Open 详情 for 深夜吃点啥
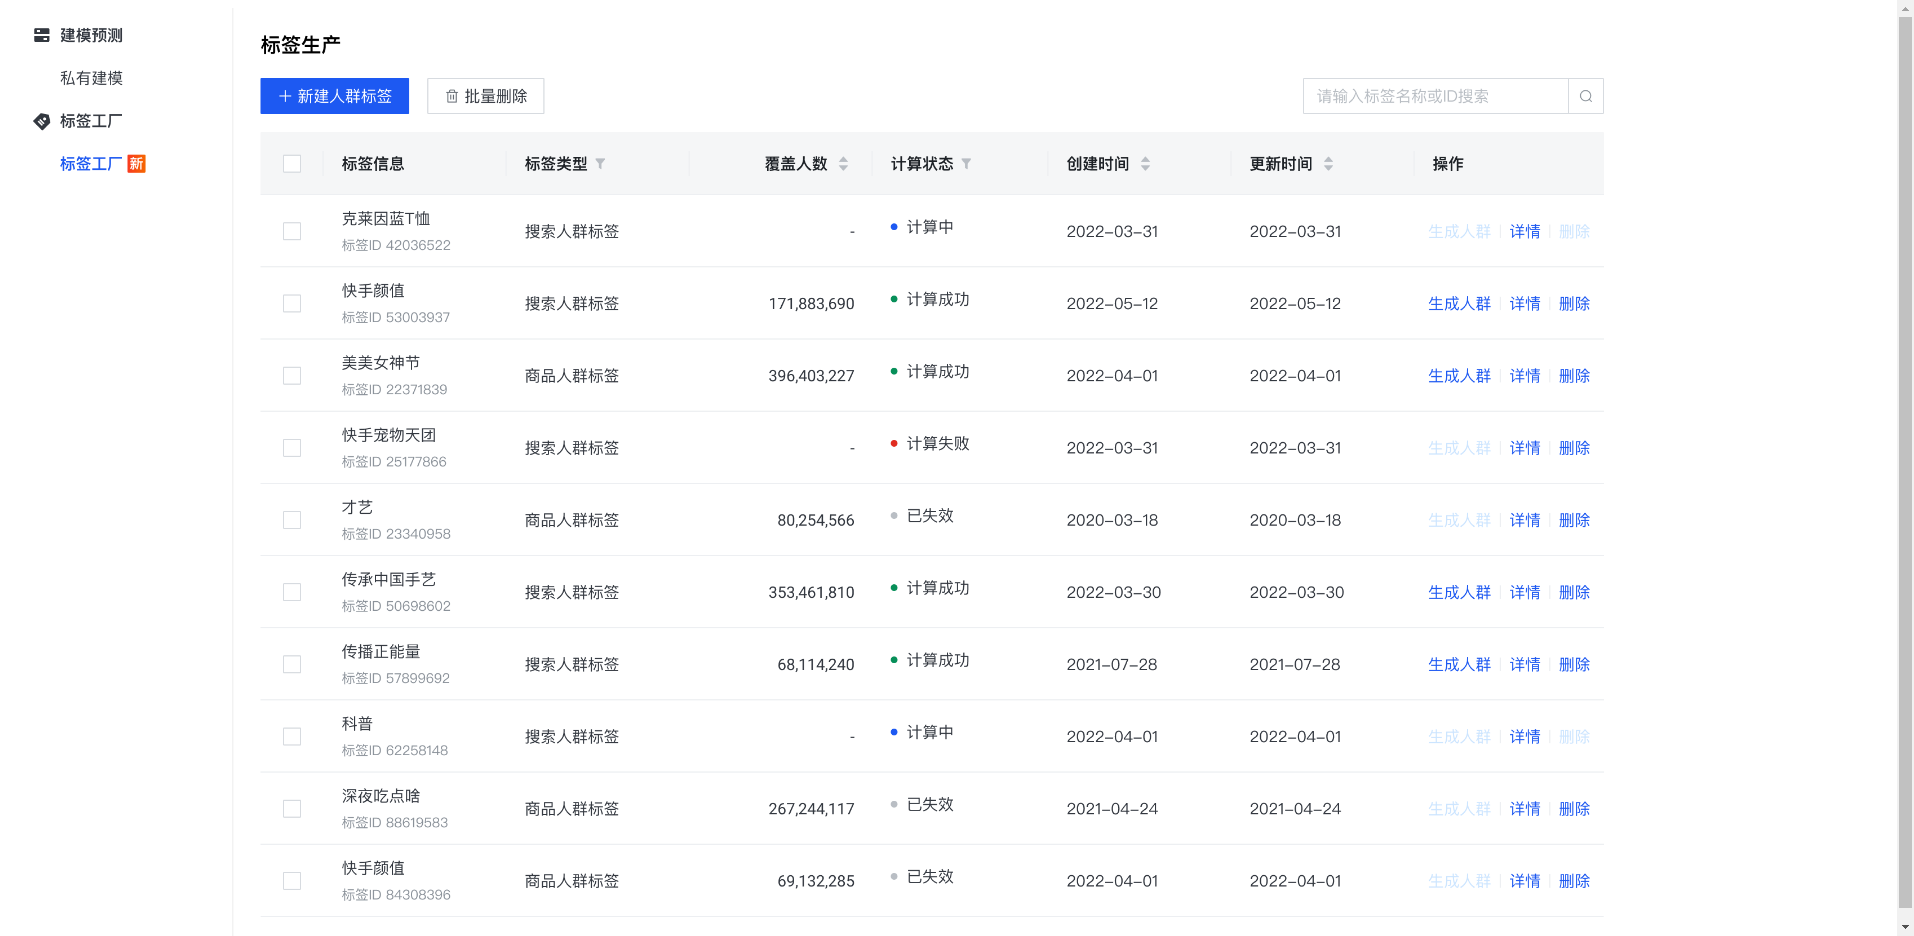The height and width of the screenshot is (936, 1914). pos(1525,809)
